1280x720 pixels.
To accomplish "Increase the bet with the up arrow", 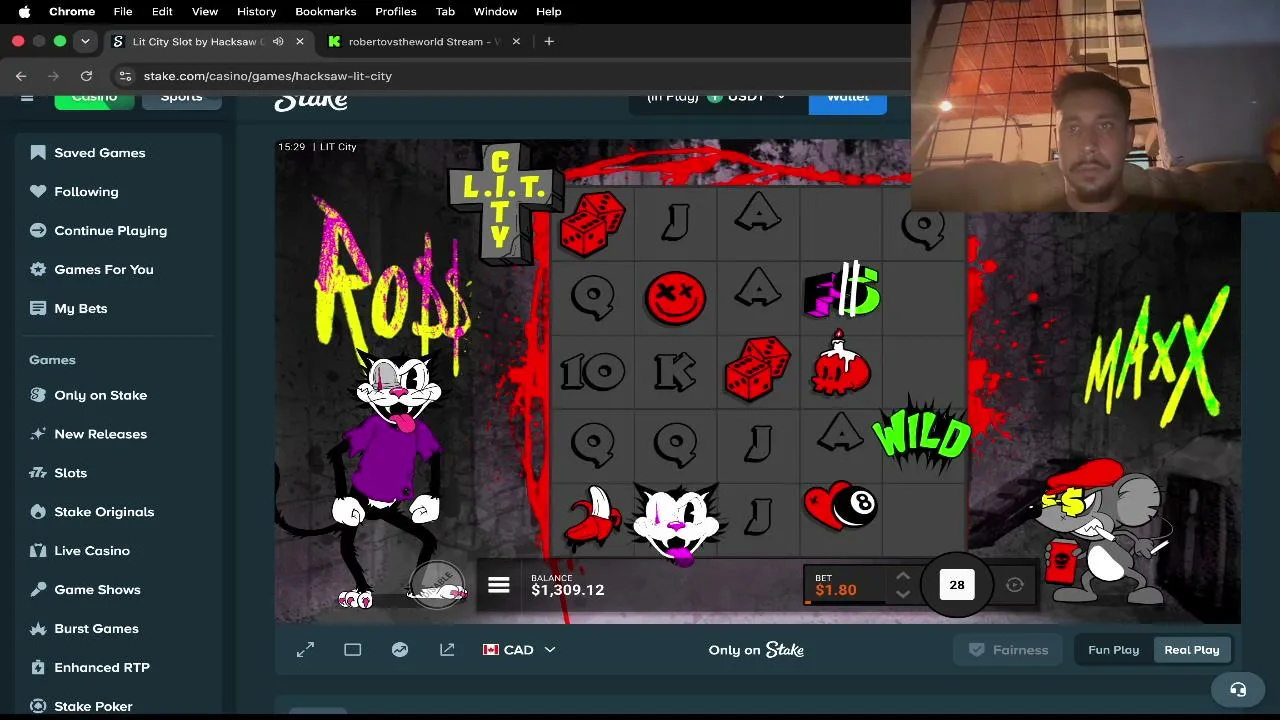I will tap(902, 577).
